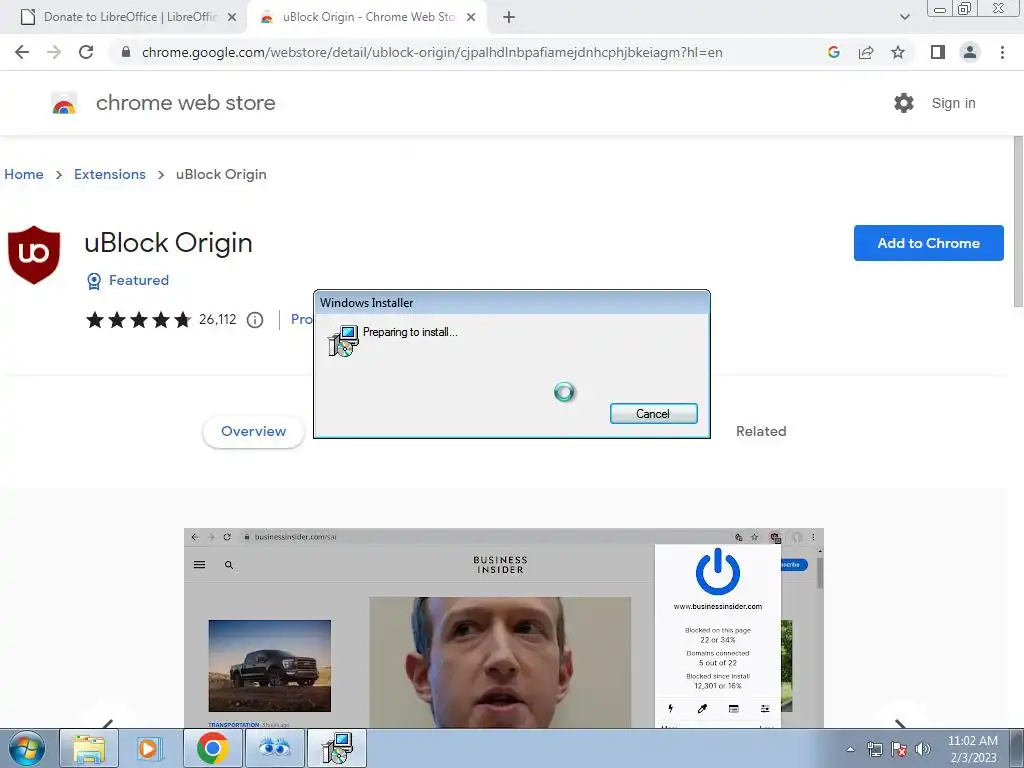
Task: Open Action Center flag icon
Action: pos(899,749)
